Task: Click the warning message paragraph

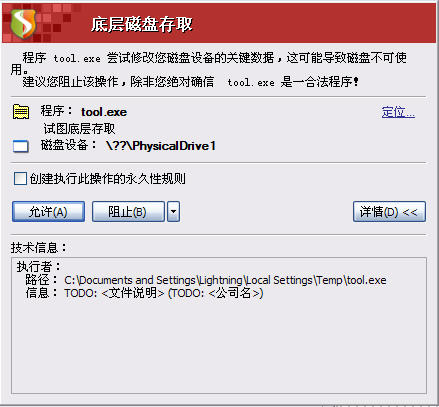Action: 209,70
